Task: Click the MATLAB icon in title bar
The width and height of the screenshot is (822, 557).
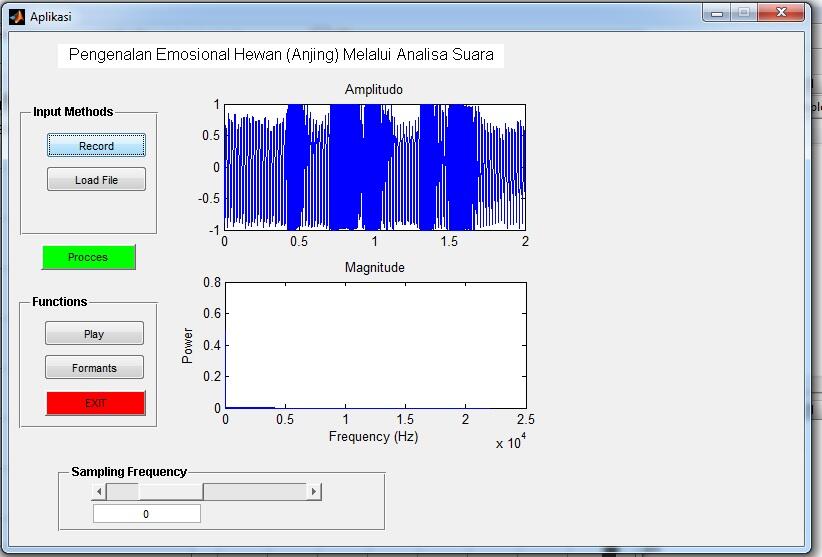Action: pyautogui.click(x=16, y=16)
